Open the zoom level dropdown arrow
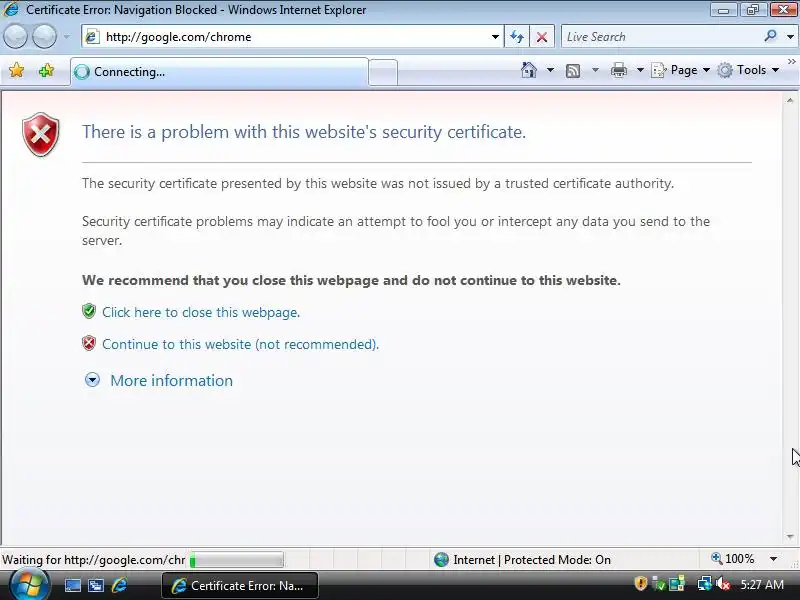800x600 pixels. (773, 559)
